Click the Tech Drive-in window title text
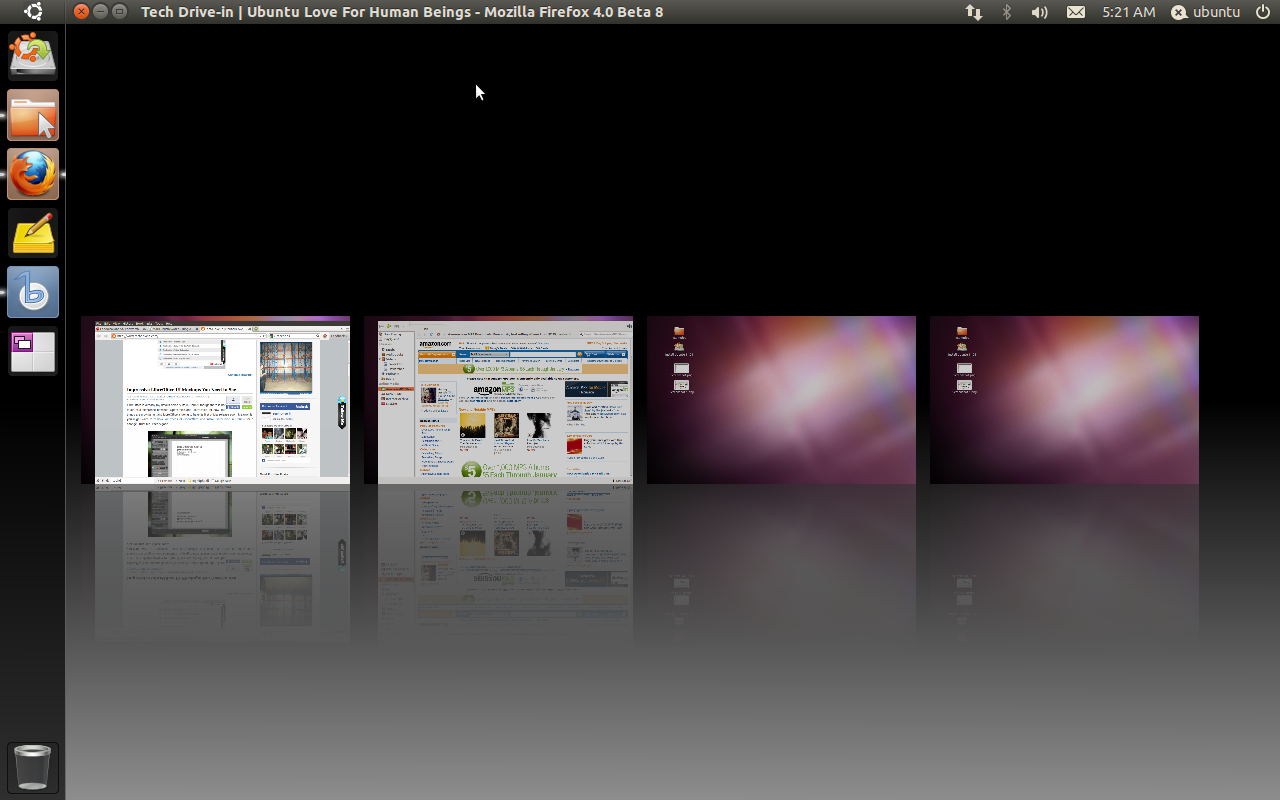 pyautogui.click(x=402, y=12)
